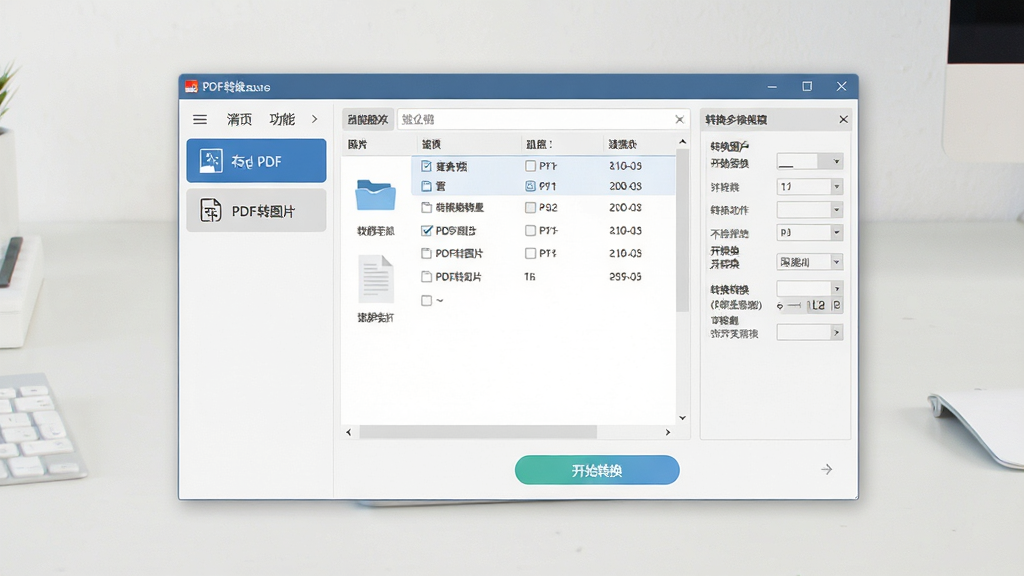Image resolution: width=1024 pixels, height=576 pixels.
Task: Toggle left checkbox in the P91 row
Action: pos(426,186)
